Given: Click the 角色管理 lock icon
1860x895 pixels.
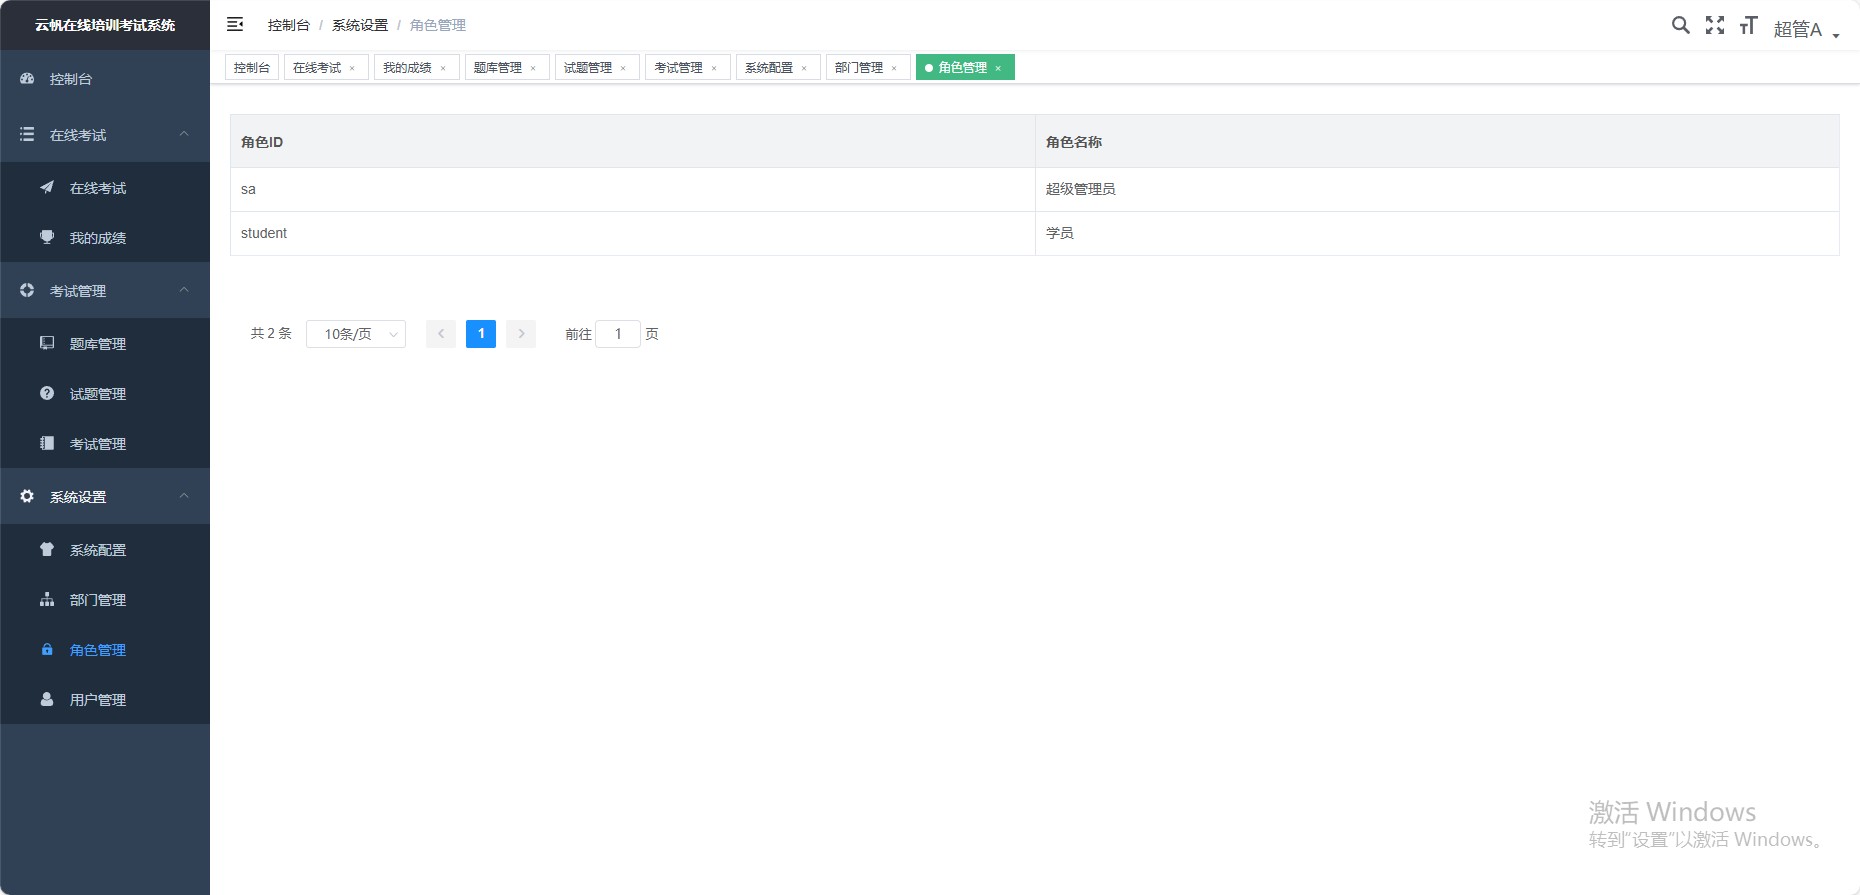Looking at the screenshot, I should tap(47, 649).
